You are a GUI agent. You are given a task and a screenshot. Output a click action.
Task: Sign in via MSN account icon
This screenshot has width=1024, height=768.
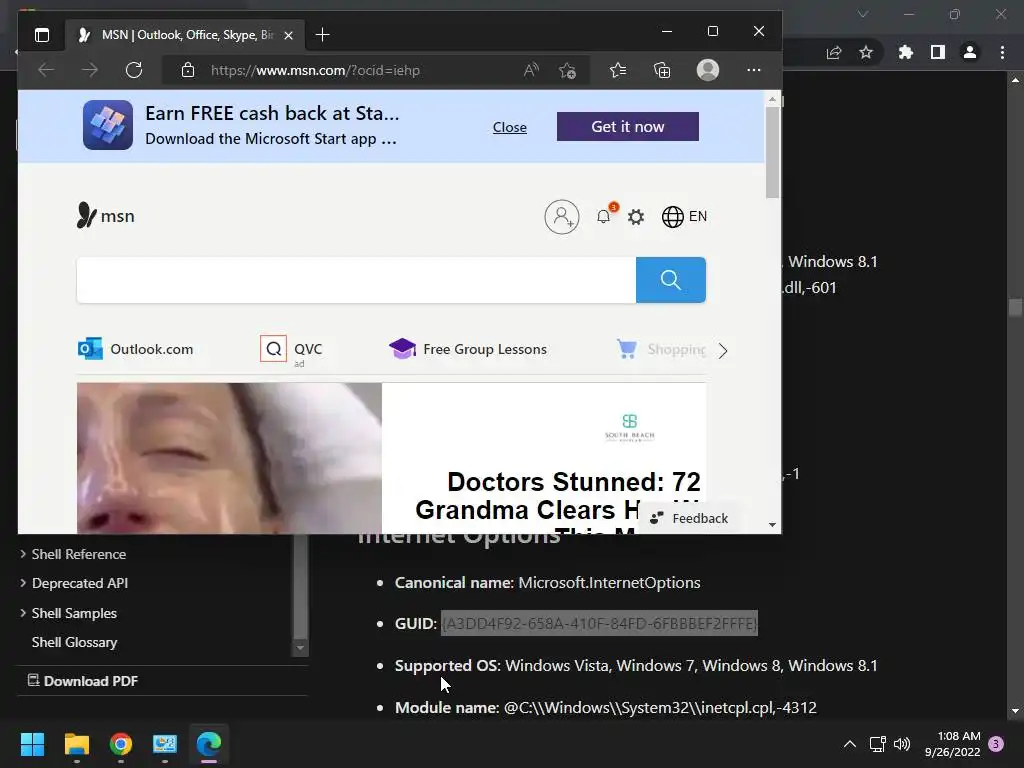click(562, 217)
